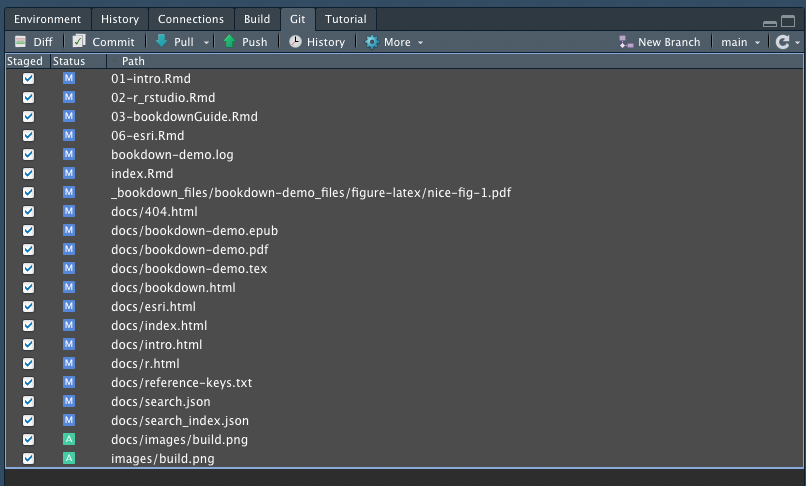Sort by Path column header

point(454,61)
